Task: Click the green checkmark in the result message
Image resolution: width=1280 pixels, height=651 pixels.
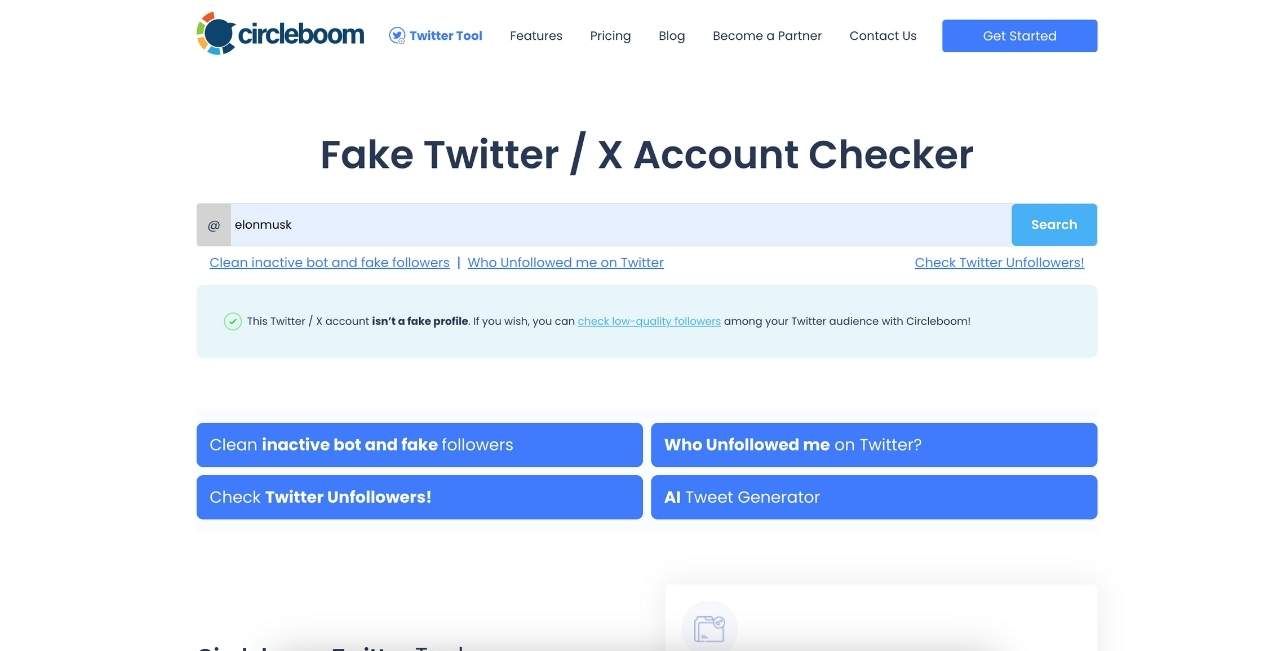Action: pyautogui.click(x=232, y=321)
